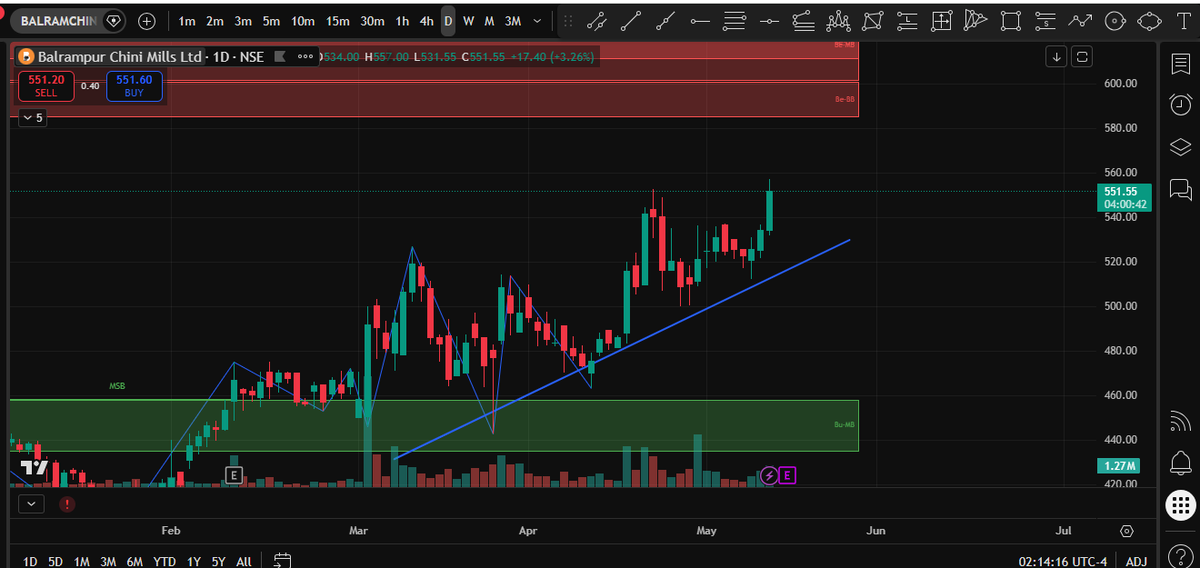
Task: Switch to the 3M interval in top bar
Action: 513,20
